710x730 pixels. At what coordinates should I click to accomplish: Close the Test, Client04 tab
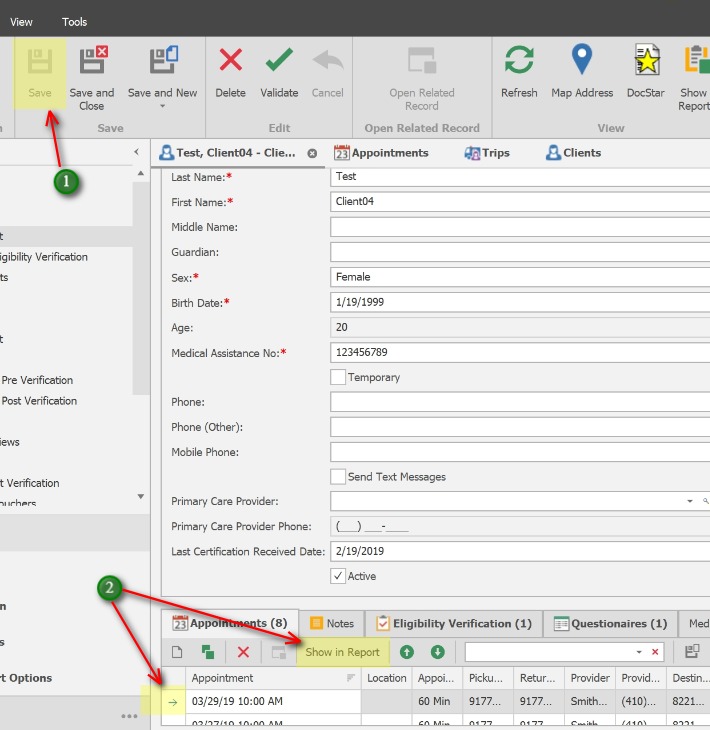[312, 153]
